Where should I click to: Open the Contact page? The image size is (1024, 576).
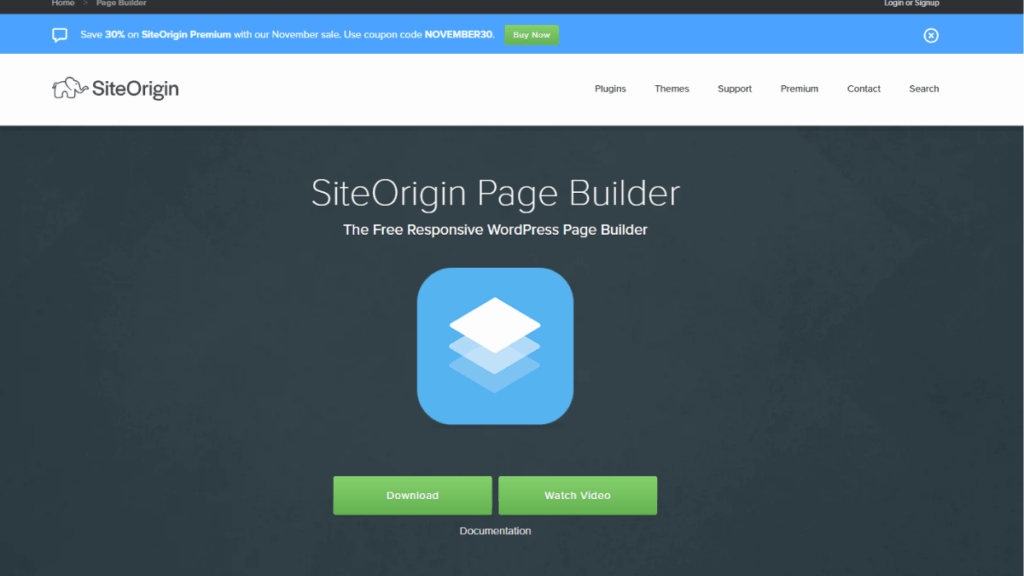click(x=863, y=88)
